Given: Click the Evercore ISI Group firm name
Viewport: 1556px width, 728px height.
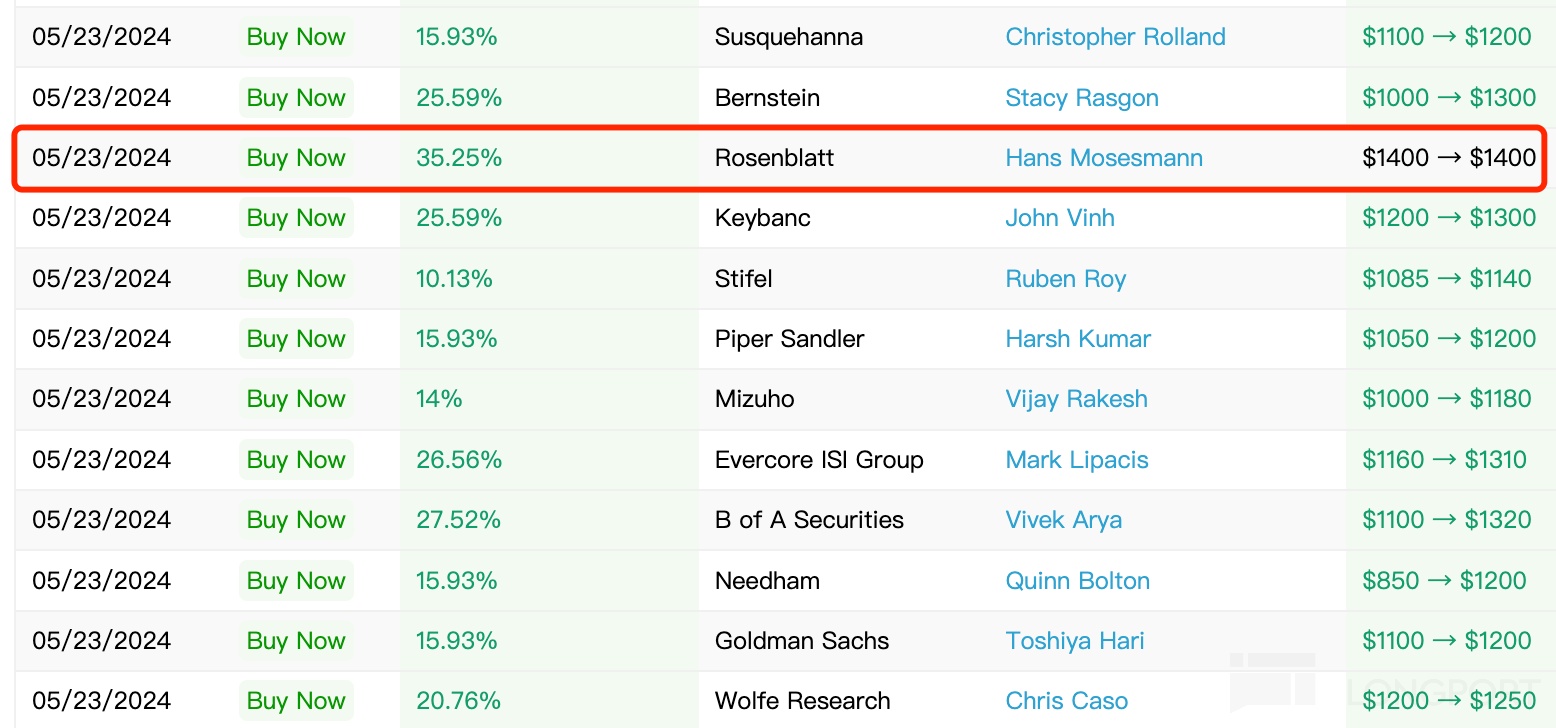Looking at the screenshot, I should pos(819,460).
